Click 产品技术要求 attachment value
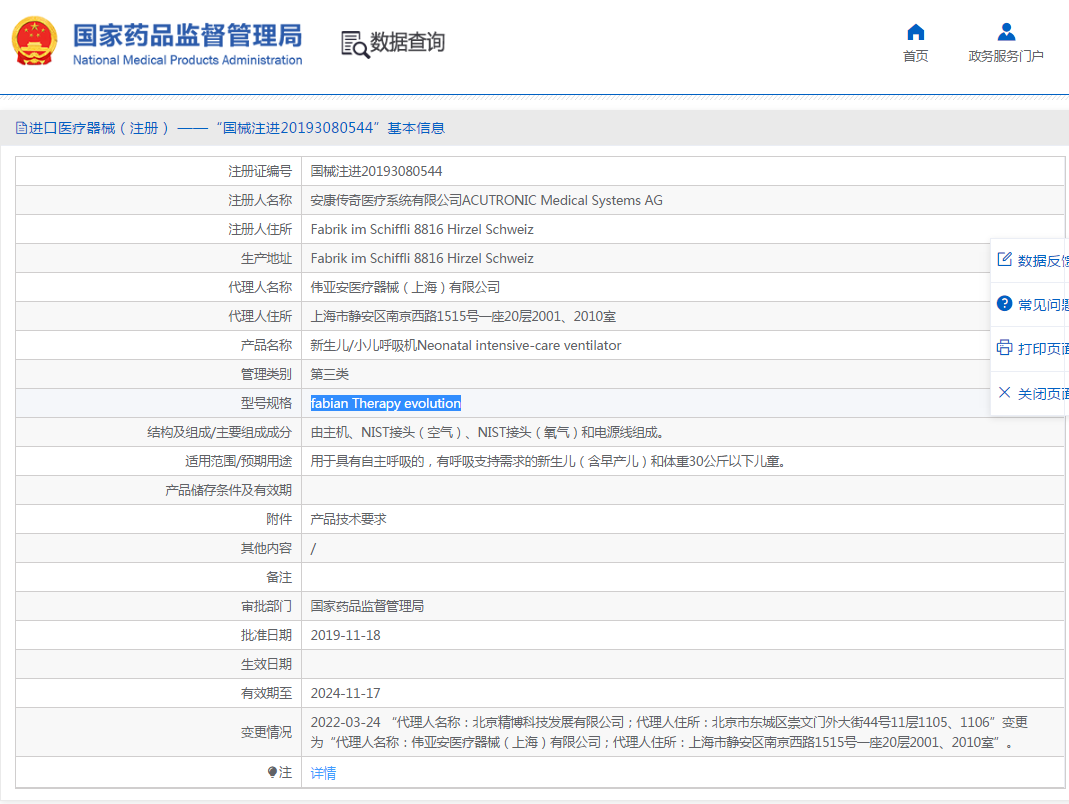The image size is (1069, 804). click(348, 519)
